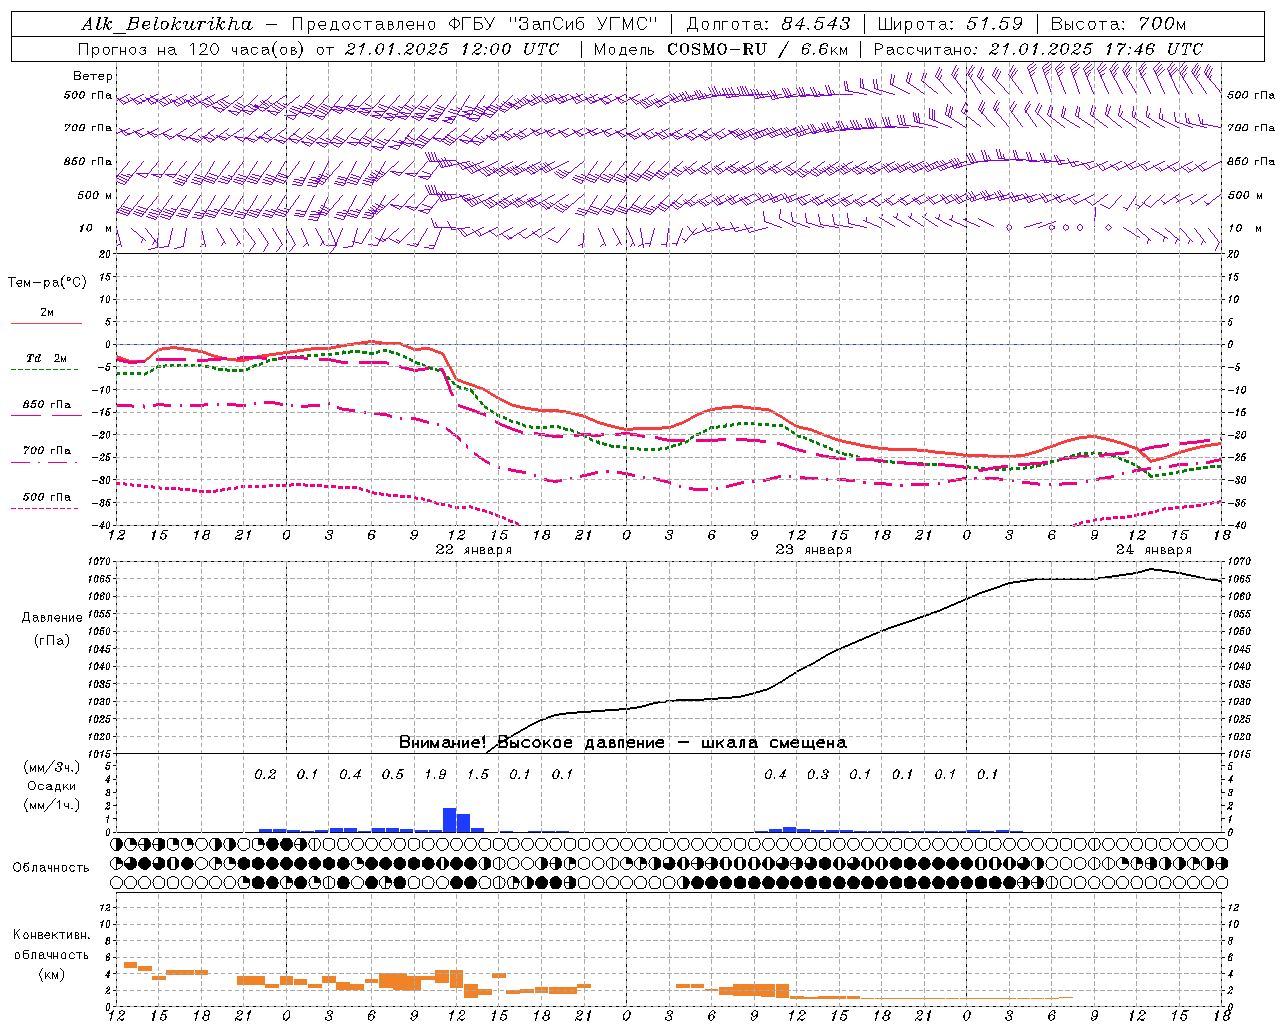Click the Высота: 700м value

[1118, 24]
